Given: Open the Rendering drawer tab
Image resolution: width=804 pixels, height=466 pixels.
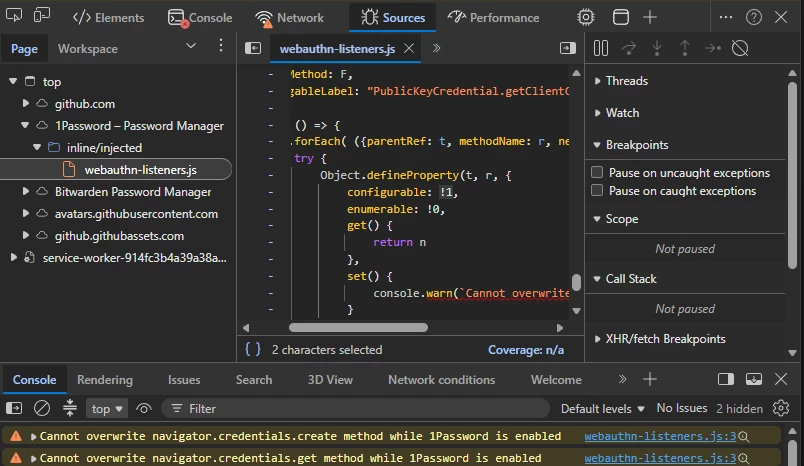Looking at the screenshot, I should pos(105,380).
